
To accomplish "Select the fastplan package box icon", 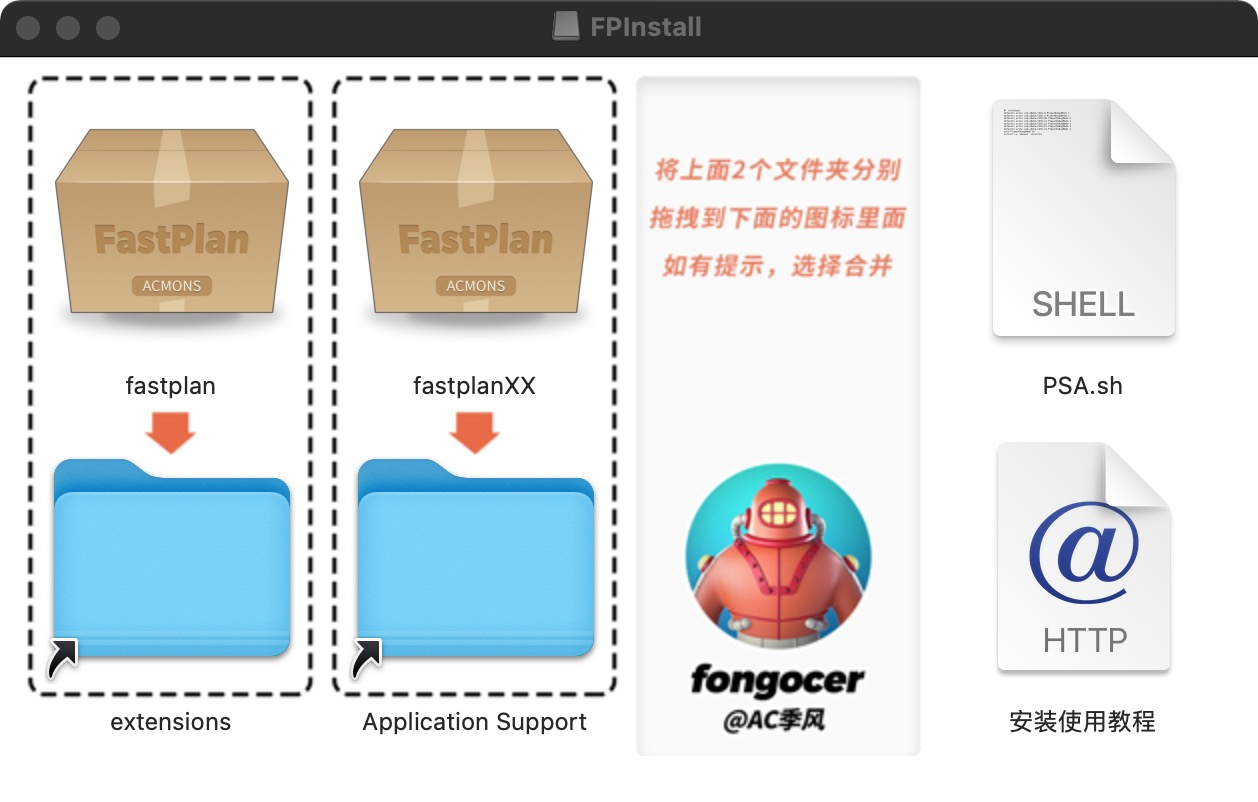I will click(x=171, y=221).
